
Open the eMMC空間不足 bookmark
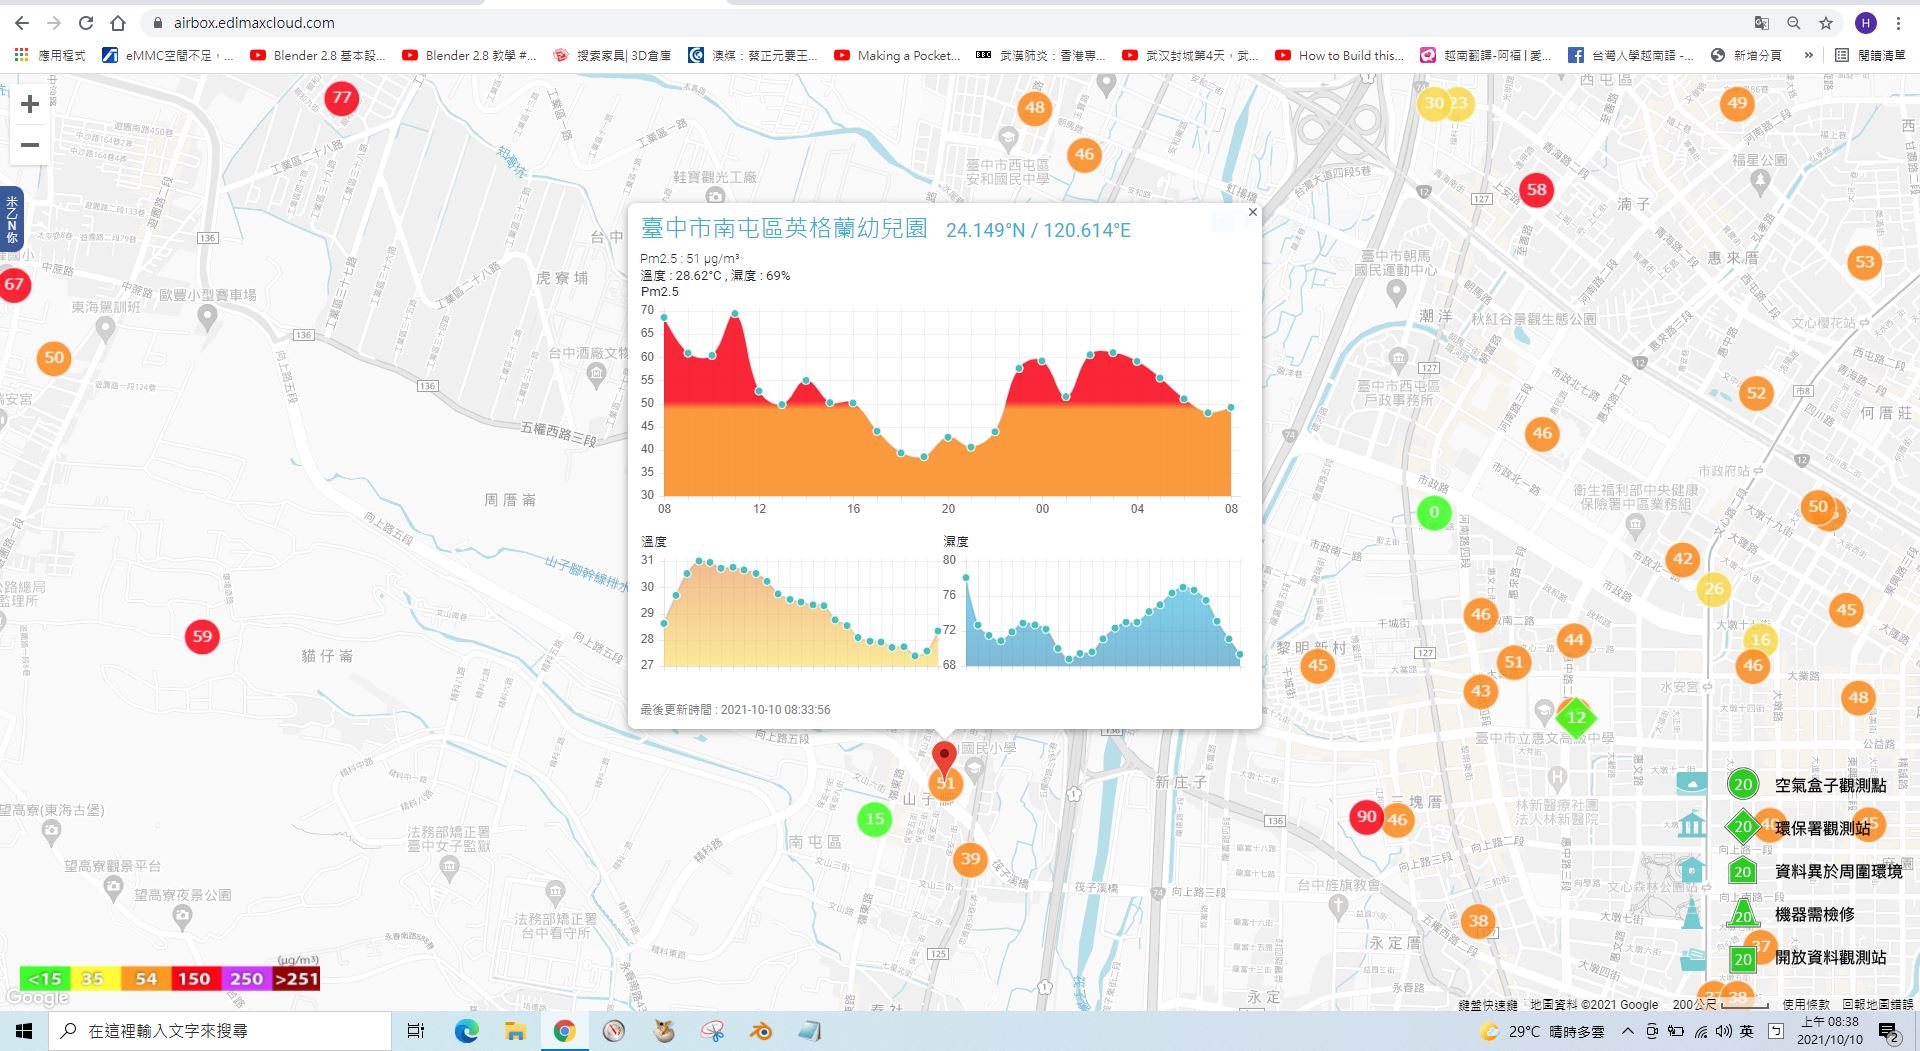tap(168, 55)
